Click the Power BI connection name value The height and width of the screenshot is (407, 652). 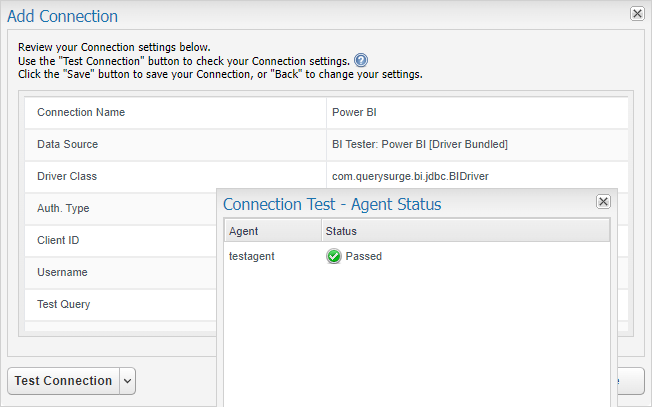tap(354, 112)
